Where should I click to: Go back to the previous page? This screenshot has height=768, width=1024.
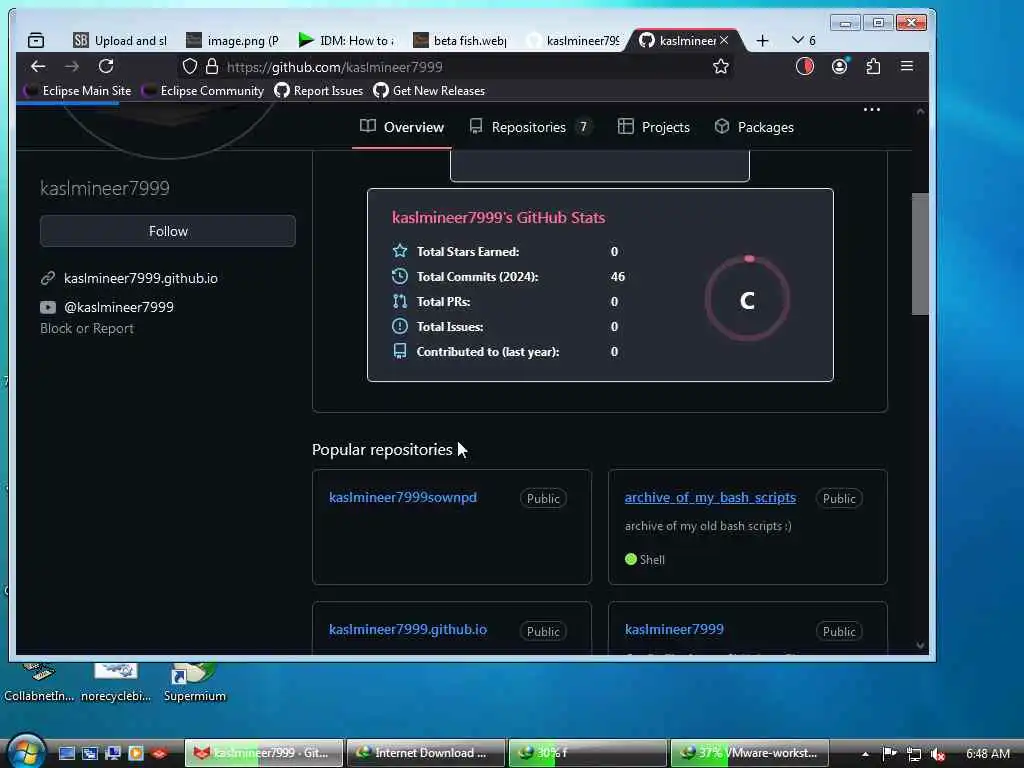[38, 67]
